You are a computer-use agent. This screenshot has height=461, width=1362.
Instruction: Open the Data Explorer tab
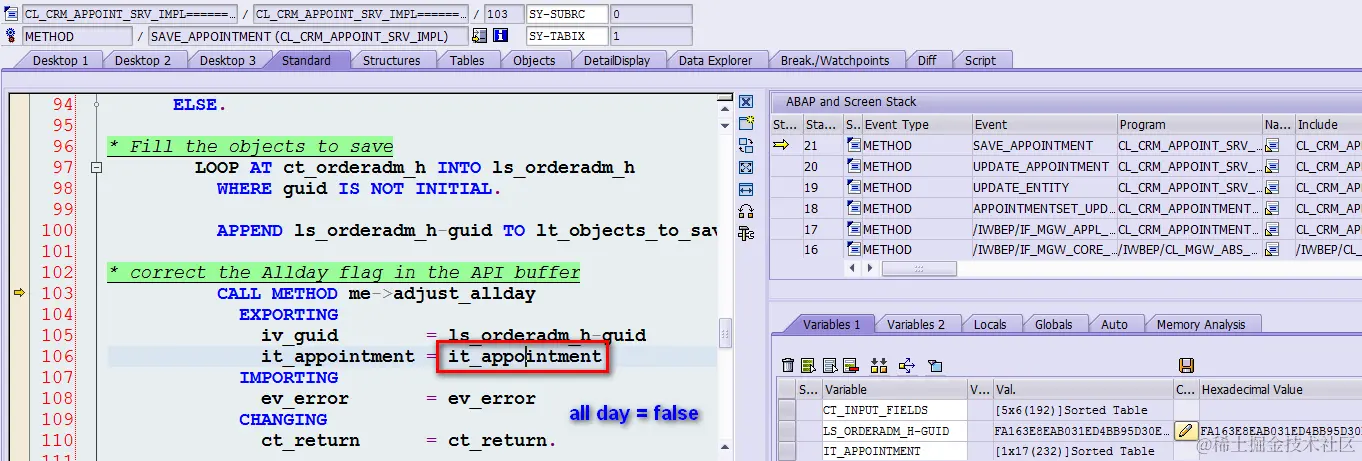click(x=715, y=60)
